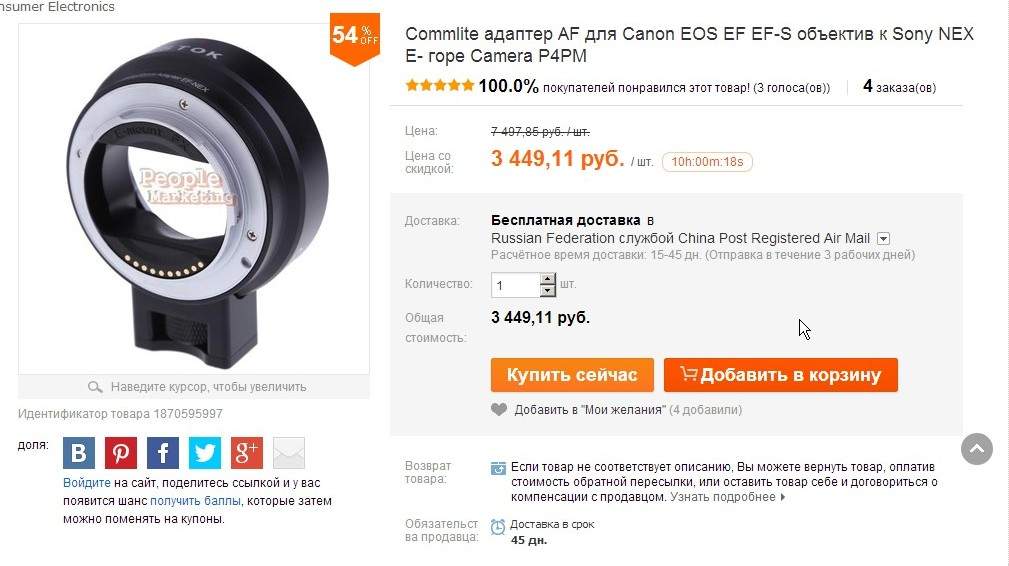
Task: Share product on Google Plus
Action: coord(247,453)
